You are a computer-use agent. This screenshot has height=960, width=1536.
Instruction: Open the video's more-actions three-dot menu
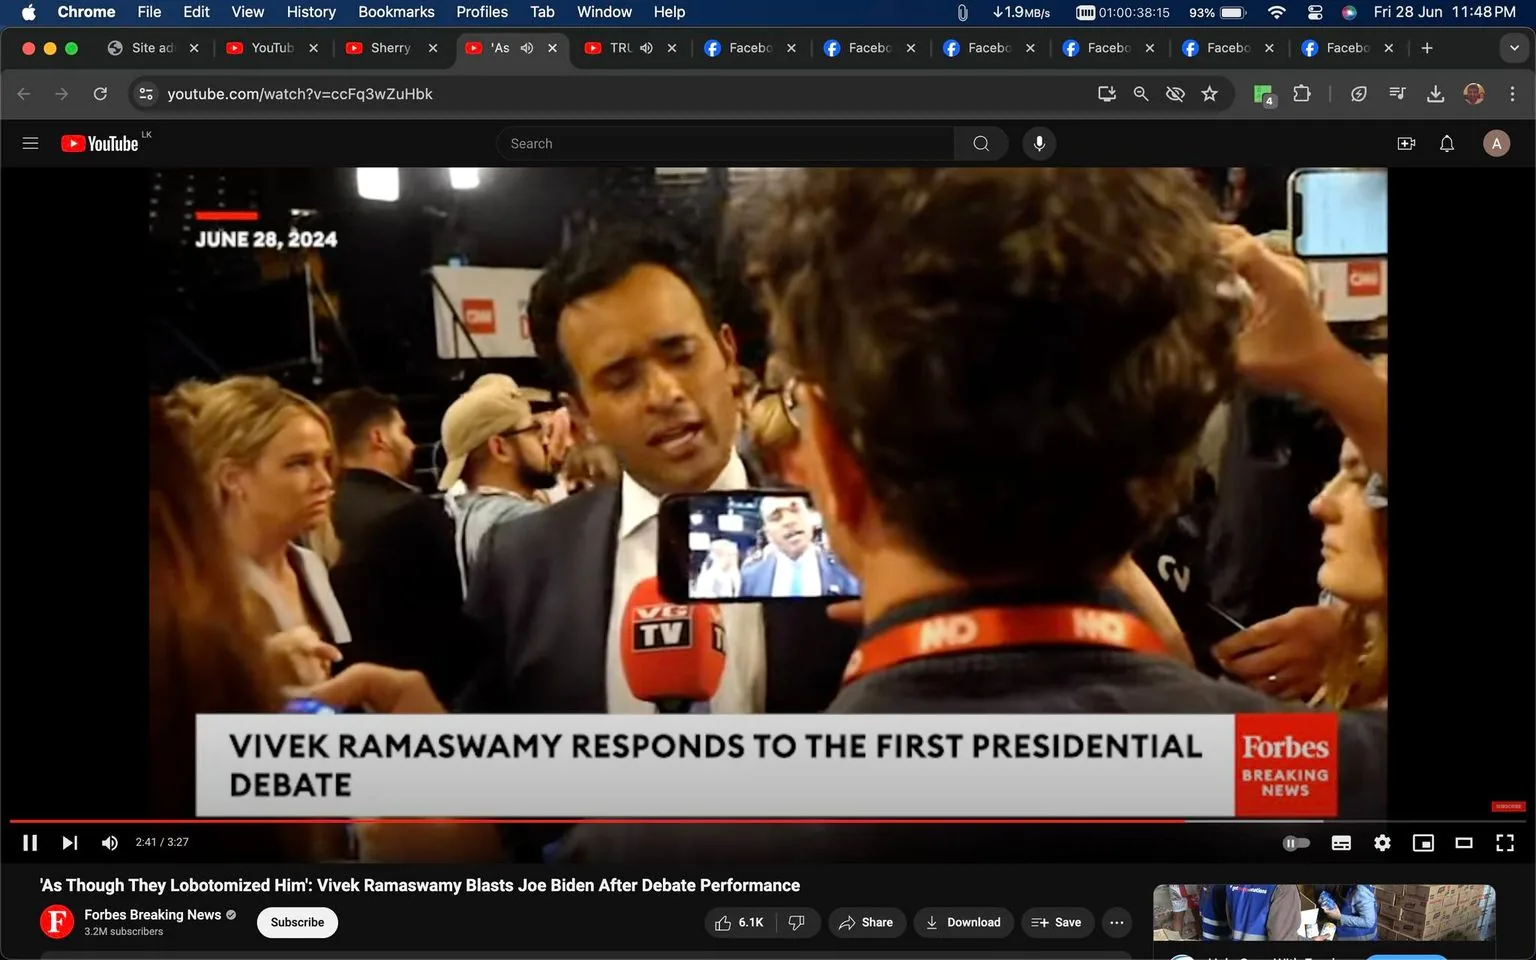pos(1116,922)
